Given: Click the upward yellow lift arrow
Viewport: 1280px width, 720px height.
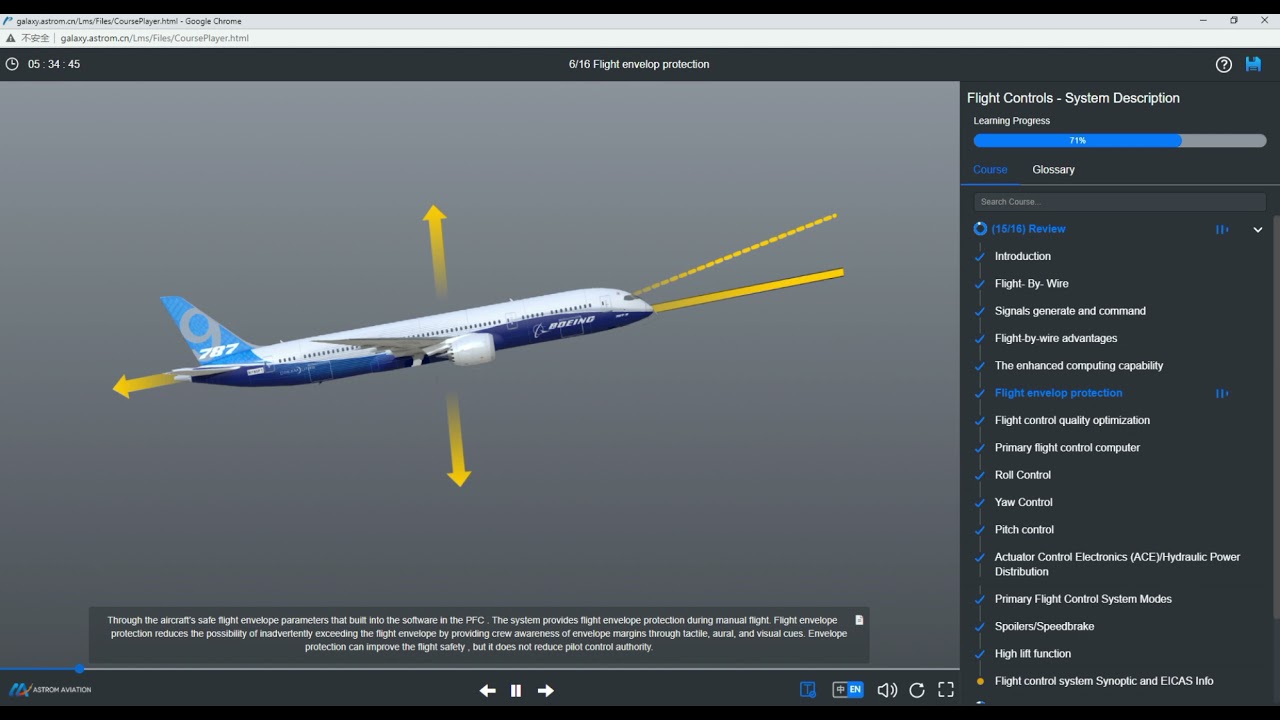Looking at the screenshot, I should point(435,250).
